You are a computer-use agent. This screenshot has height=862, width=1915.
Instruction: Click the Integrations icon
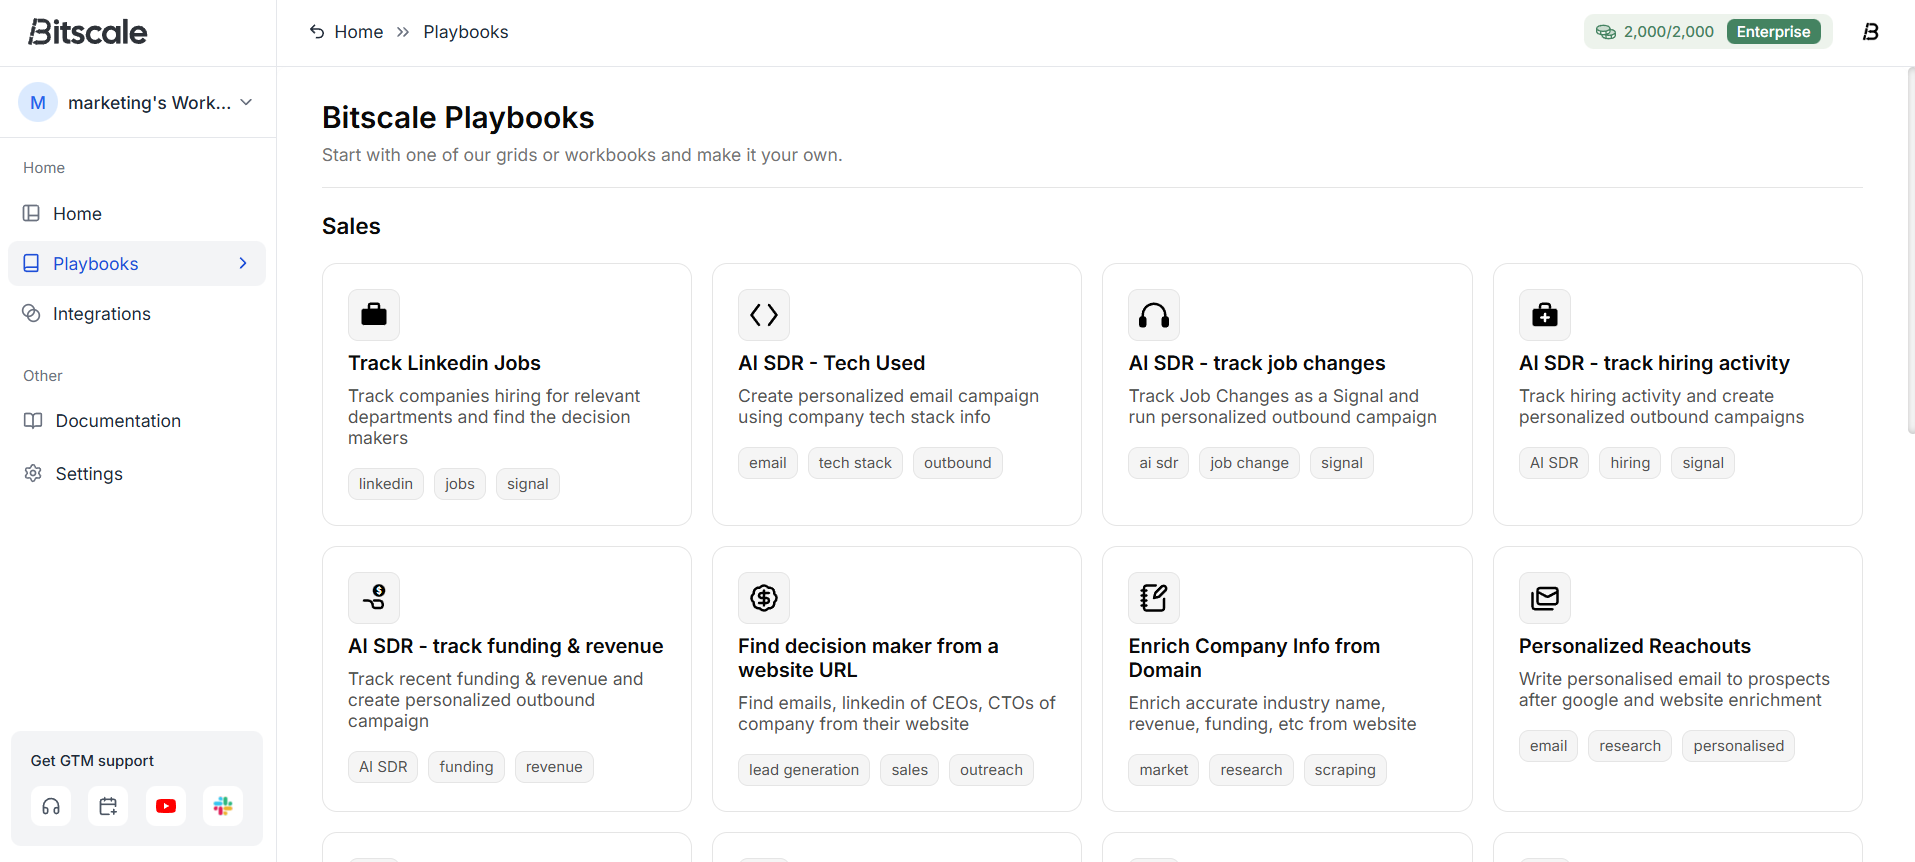point(32,313)
